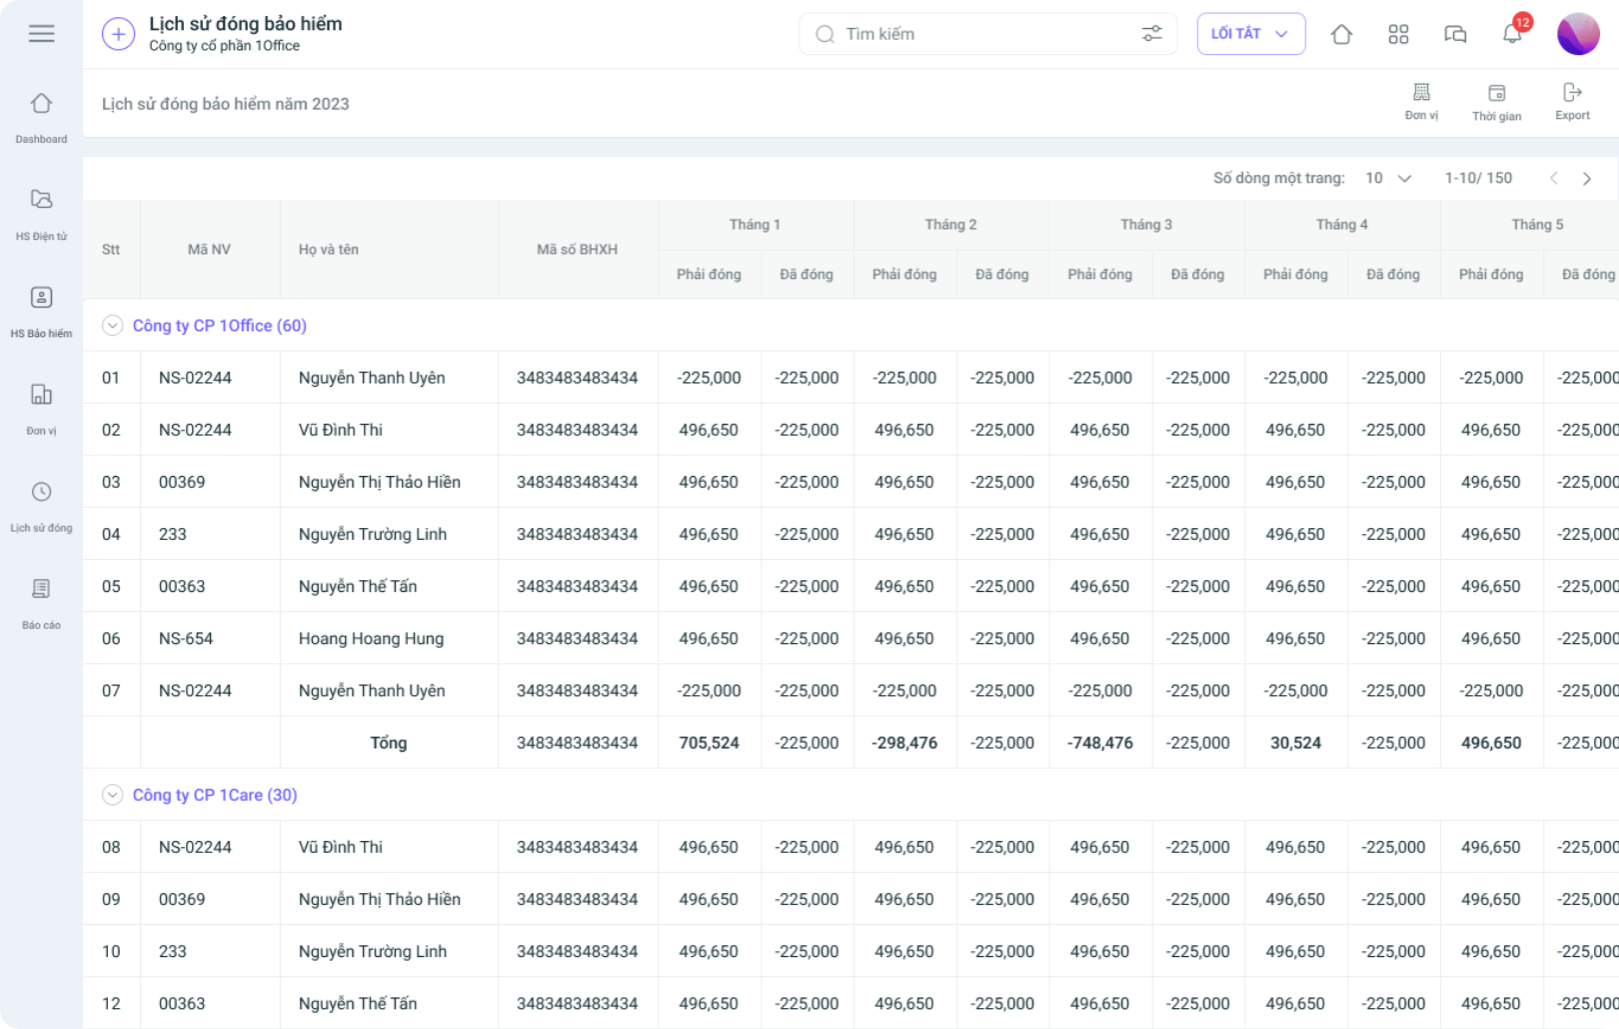The image size is (1619, 1029).
Task: Open the notifications bell icon
Action: 1512,34
